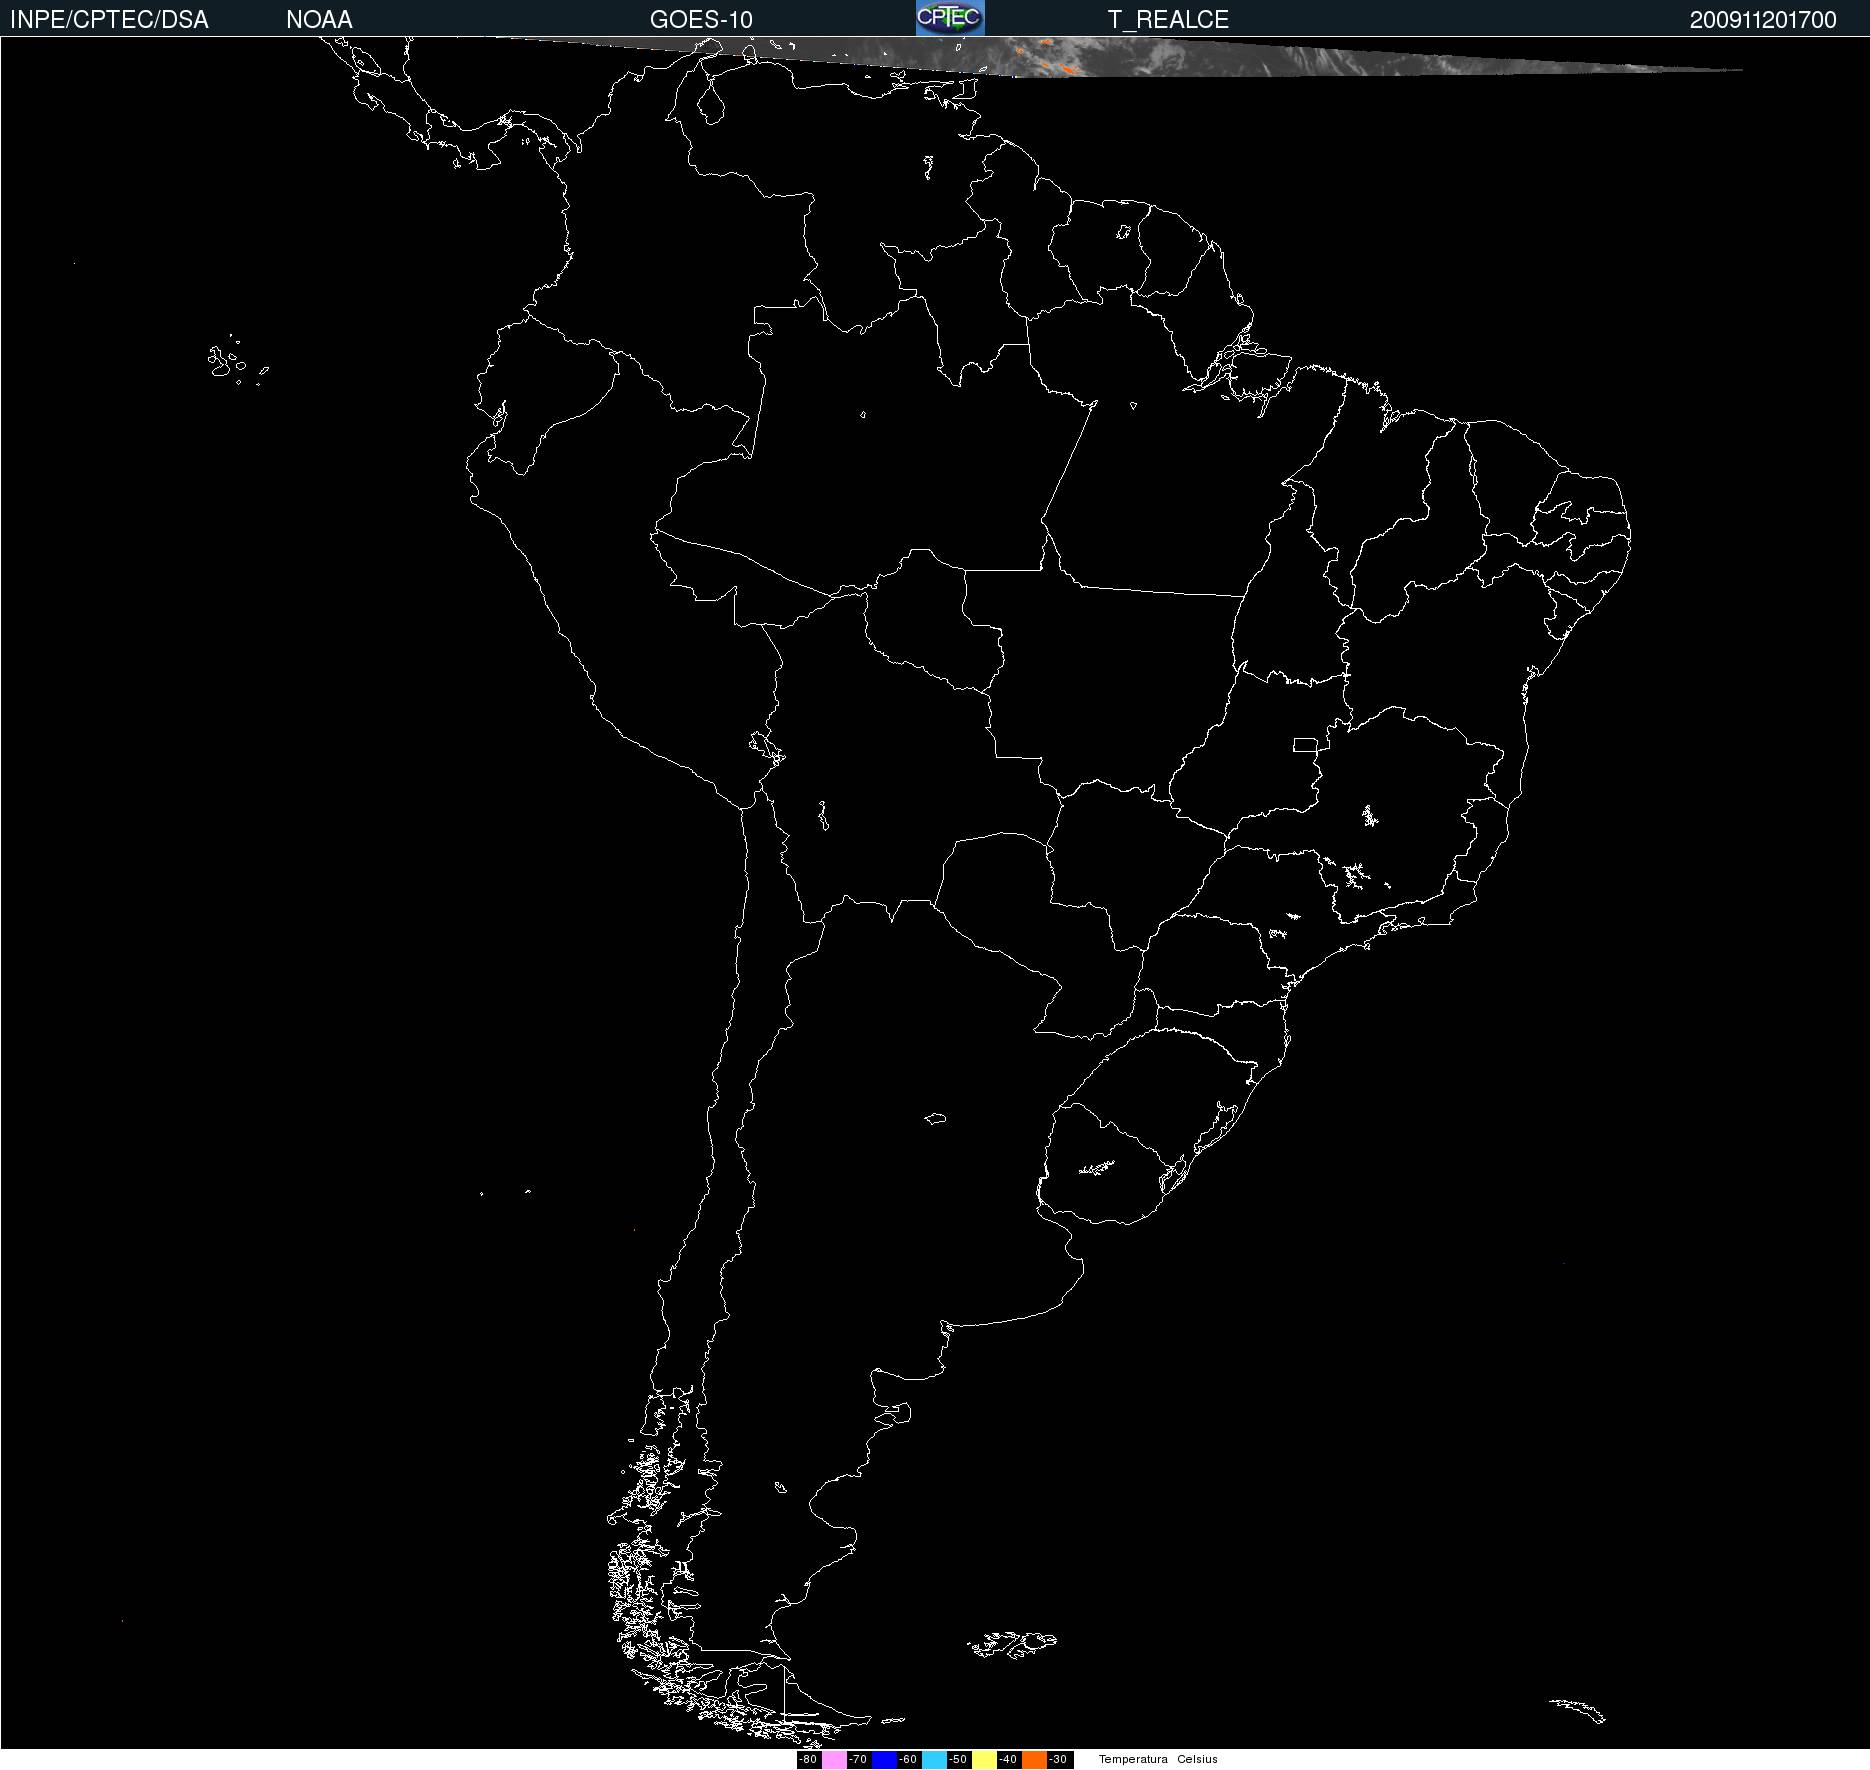Click the yellow temperature legend swatch

(984, 1759)
